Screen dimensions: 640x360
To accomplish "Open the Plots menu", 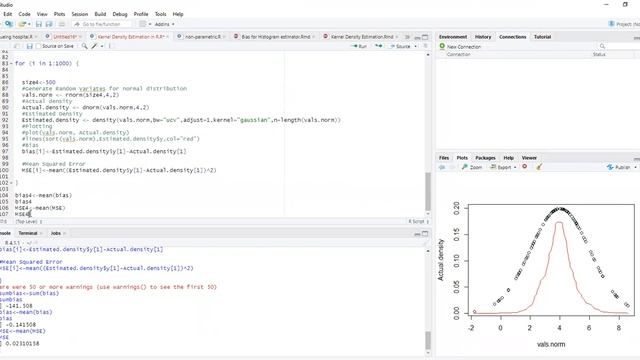I will [60, 14].
